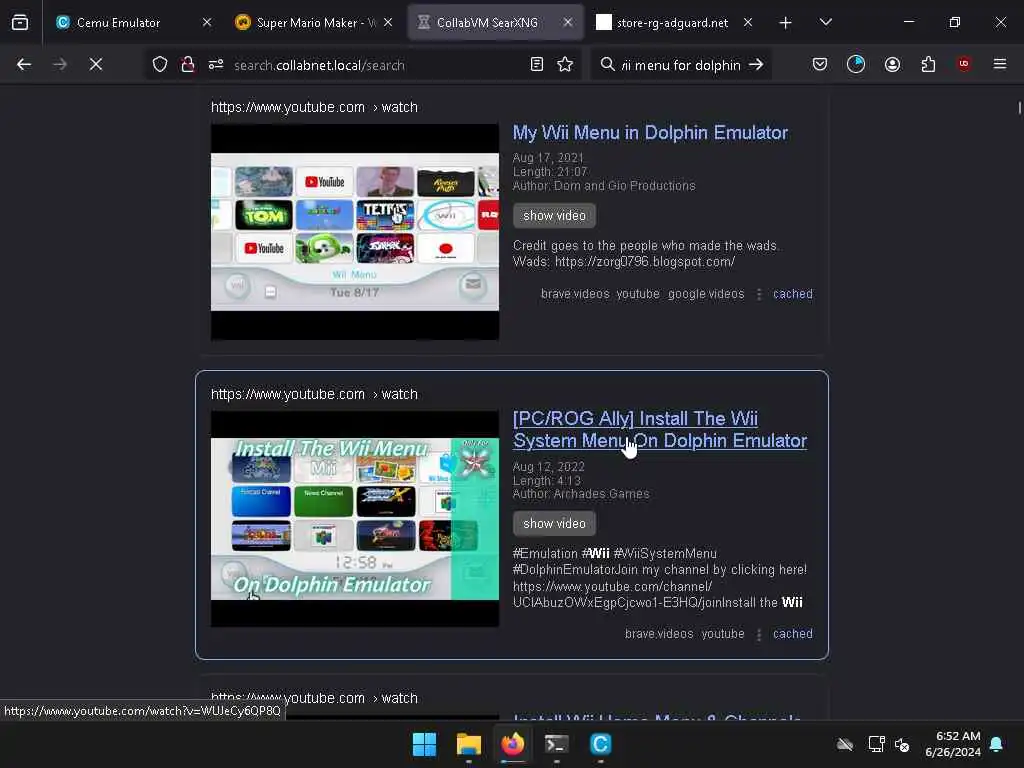Viewport: 1024px width, 768px height.
Task: Close the store-rg-adguard.net tab
Action: point(748,22)
